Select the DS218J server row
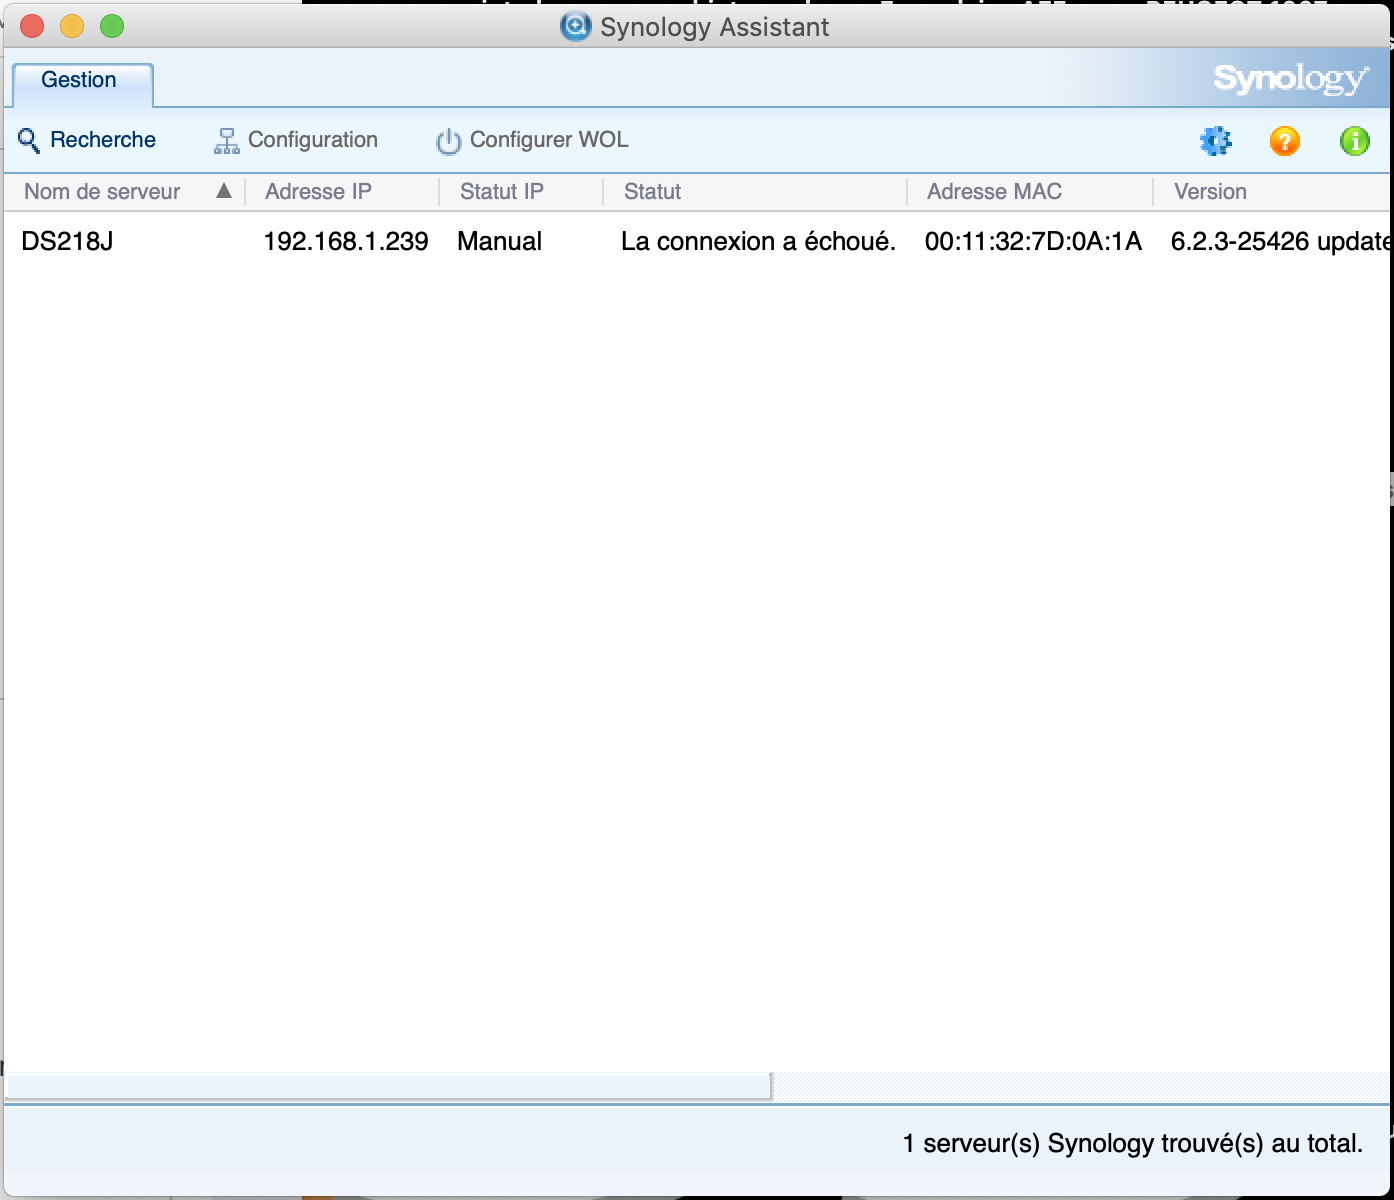Screen dimensions: 1394x1200 click(697, 241)
